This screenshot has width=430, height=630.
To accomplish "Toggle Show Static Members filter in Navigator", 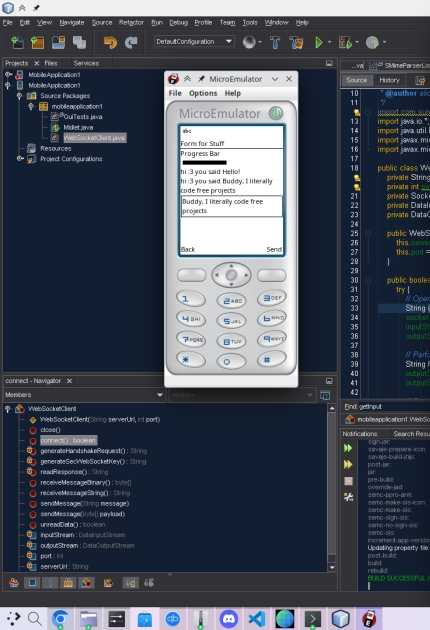I will [x=50, y=583].
